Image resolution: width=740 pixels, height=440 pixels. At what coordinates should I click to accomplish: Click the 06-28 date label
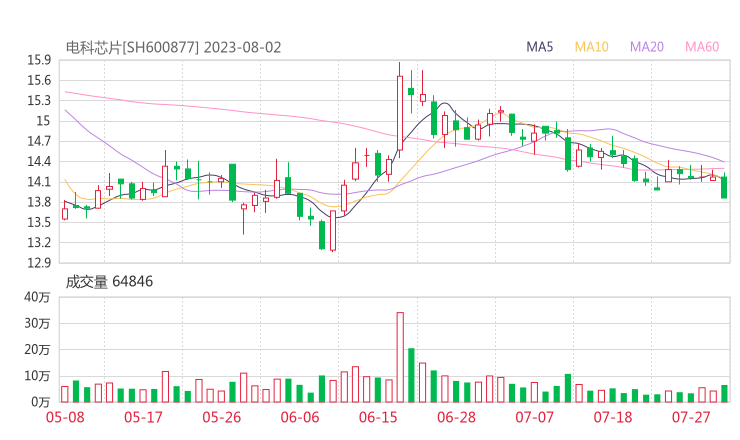[x=456, y=417]
